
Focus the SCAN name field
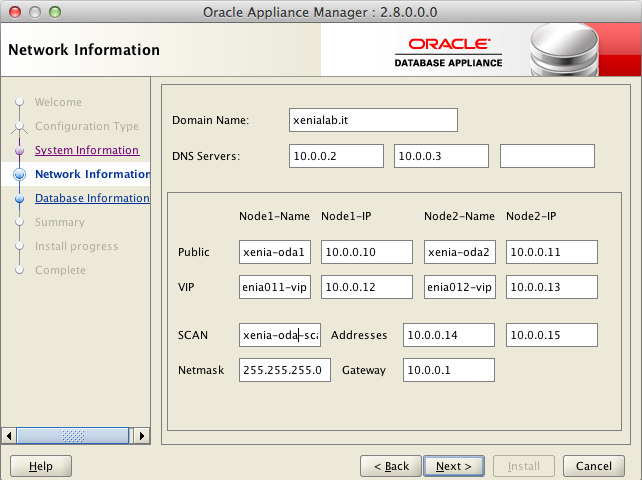point(280,335)
